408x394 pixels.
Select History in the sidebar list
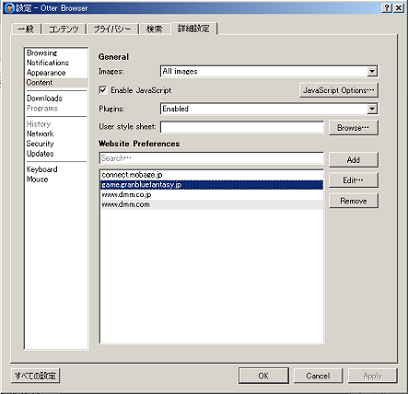pos(56,124)
